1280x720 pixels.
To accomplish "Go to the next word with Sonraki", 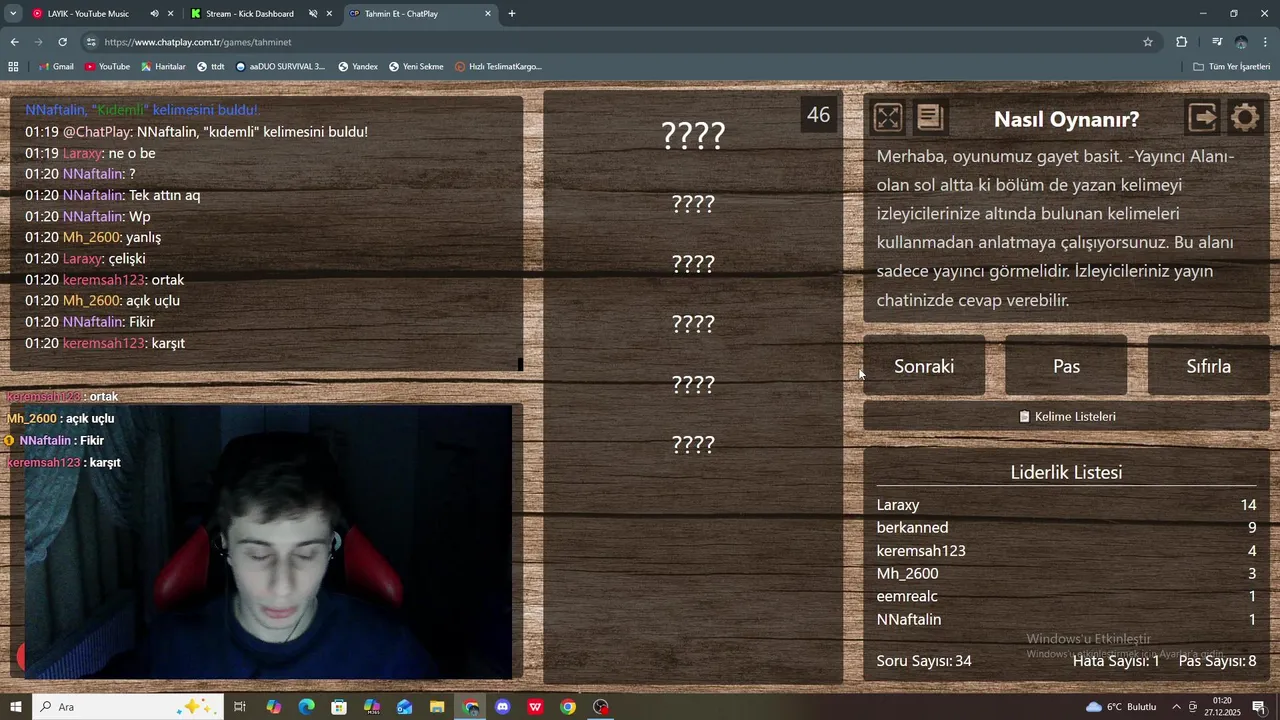I will 924,366.
